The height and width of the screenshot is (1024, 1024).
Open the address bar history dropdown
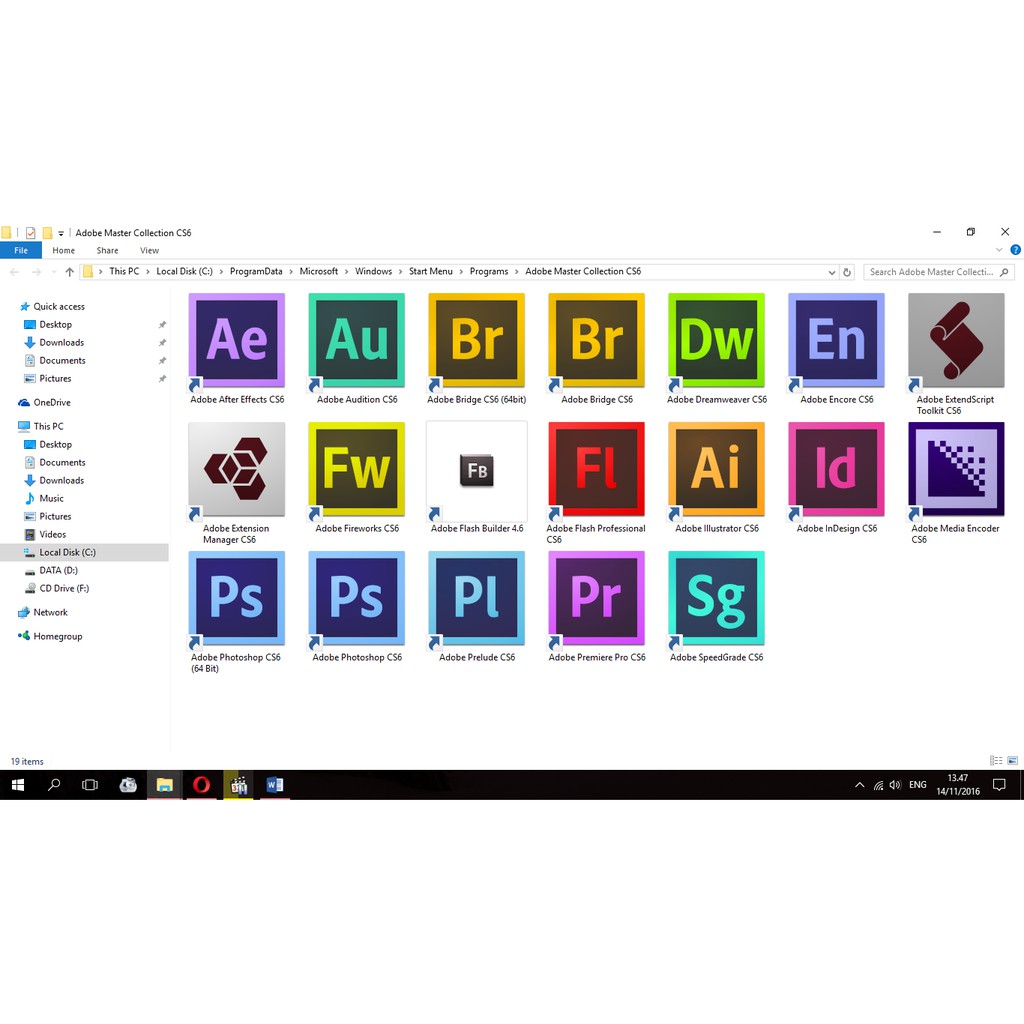point(832,272)
